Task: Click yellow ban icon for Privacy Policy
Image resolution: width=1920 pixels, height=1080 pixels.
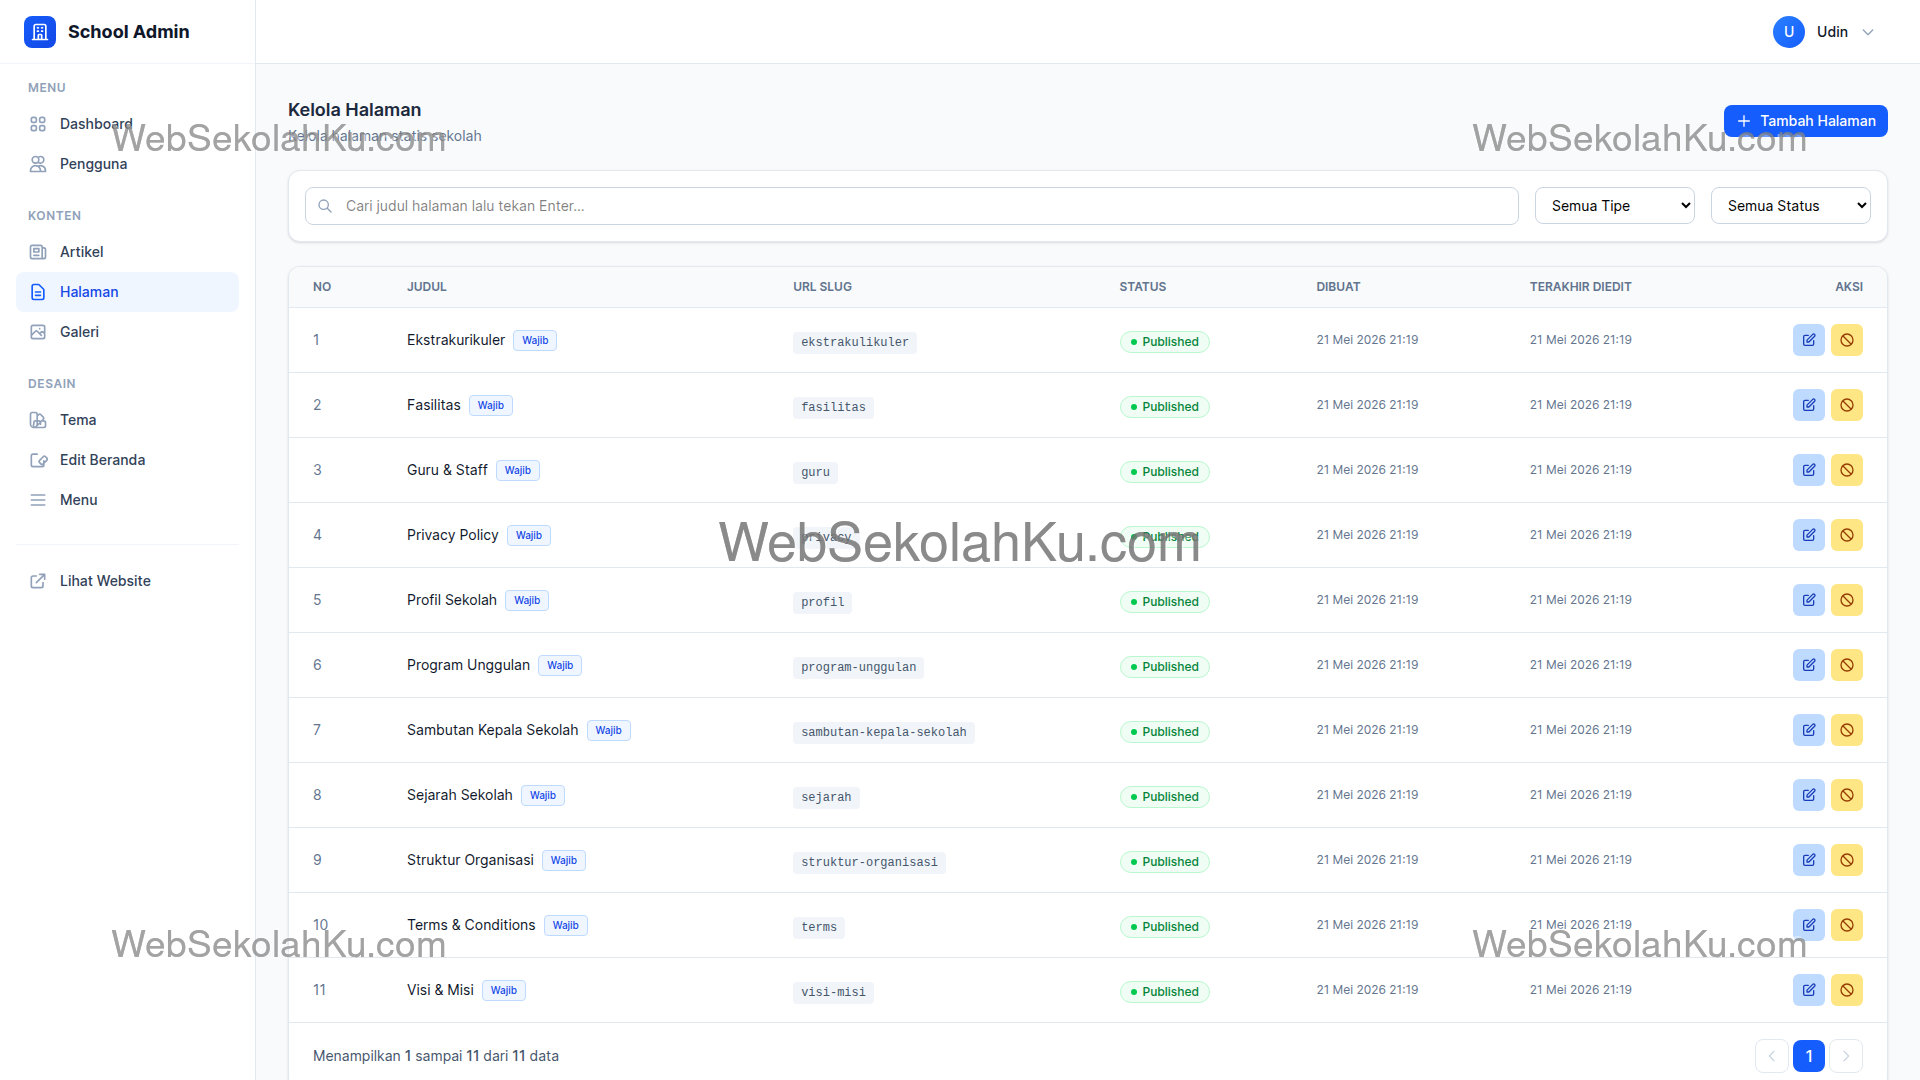Action: pos(1847,535)
